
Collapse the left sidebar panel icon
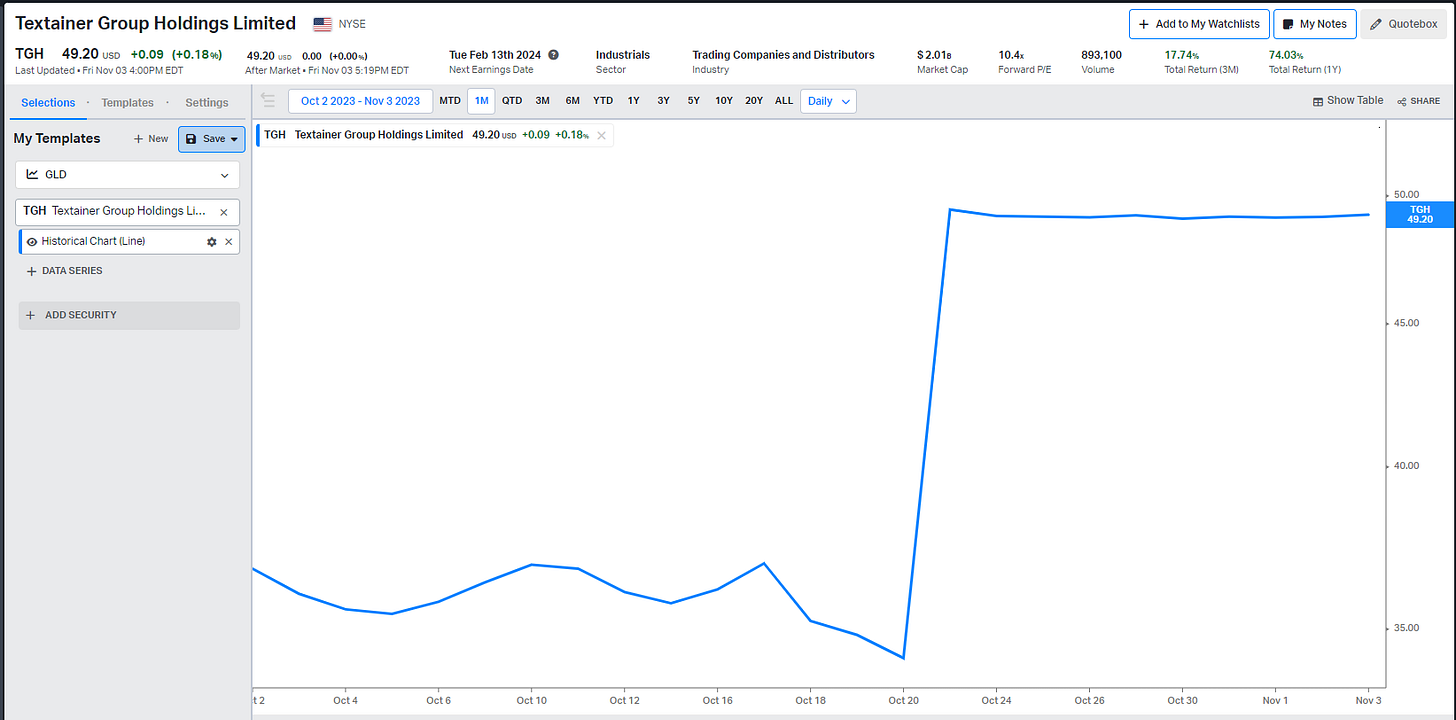coord(267,100)
